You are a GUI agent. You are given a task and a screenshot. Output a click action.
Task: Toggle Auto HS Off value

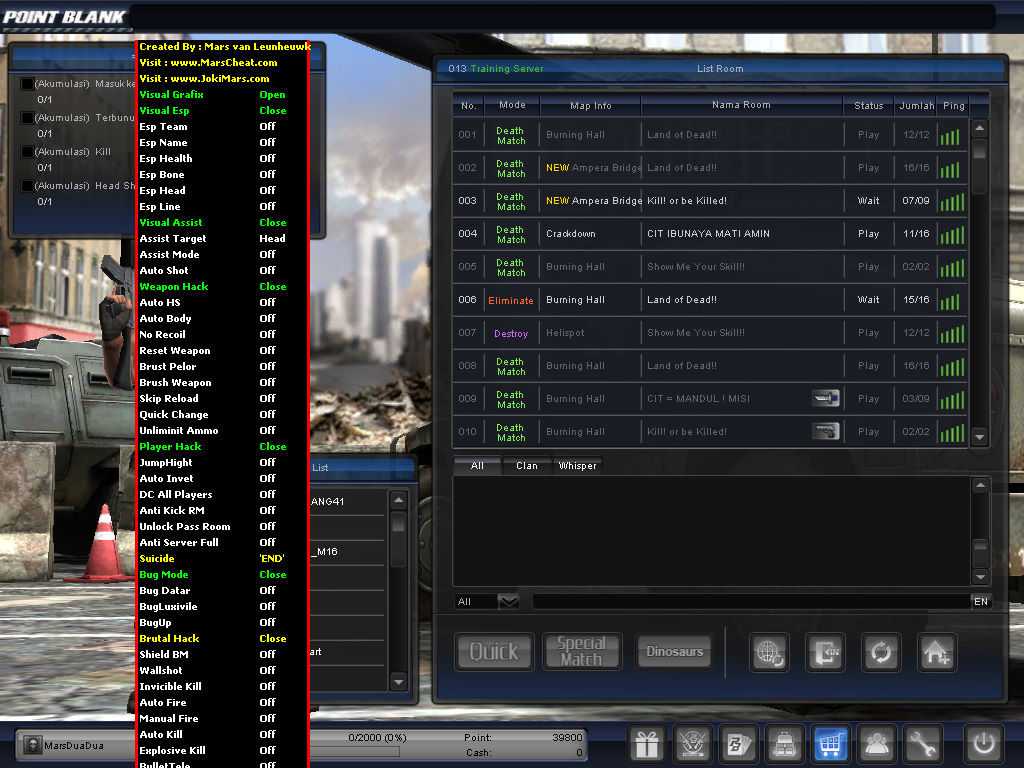tap(268, 302)
